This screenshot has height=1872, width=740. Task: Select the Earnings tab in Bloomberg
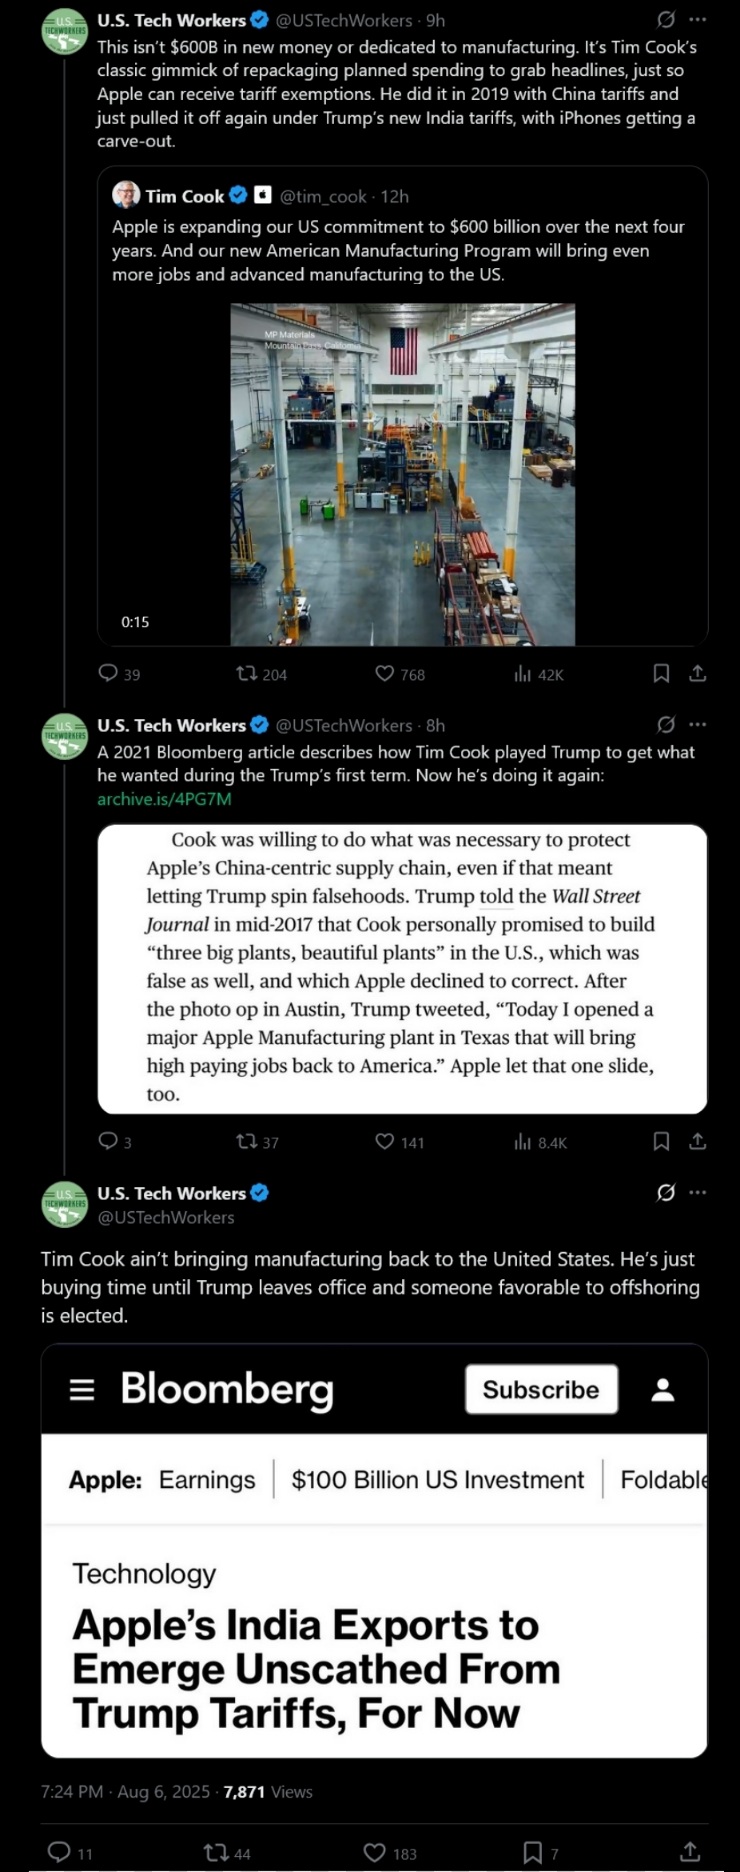point(207,1480)
